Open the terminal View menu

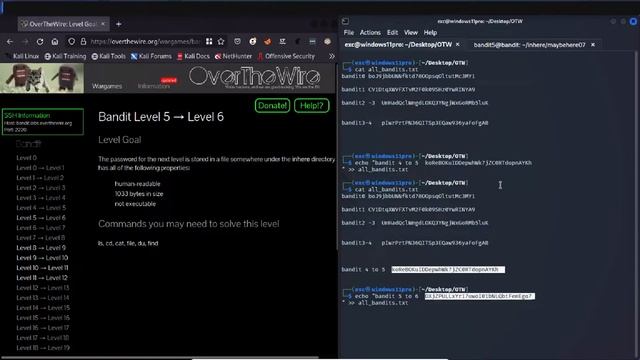pyautogui.click(x=411, y=33)
